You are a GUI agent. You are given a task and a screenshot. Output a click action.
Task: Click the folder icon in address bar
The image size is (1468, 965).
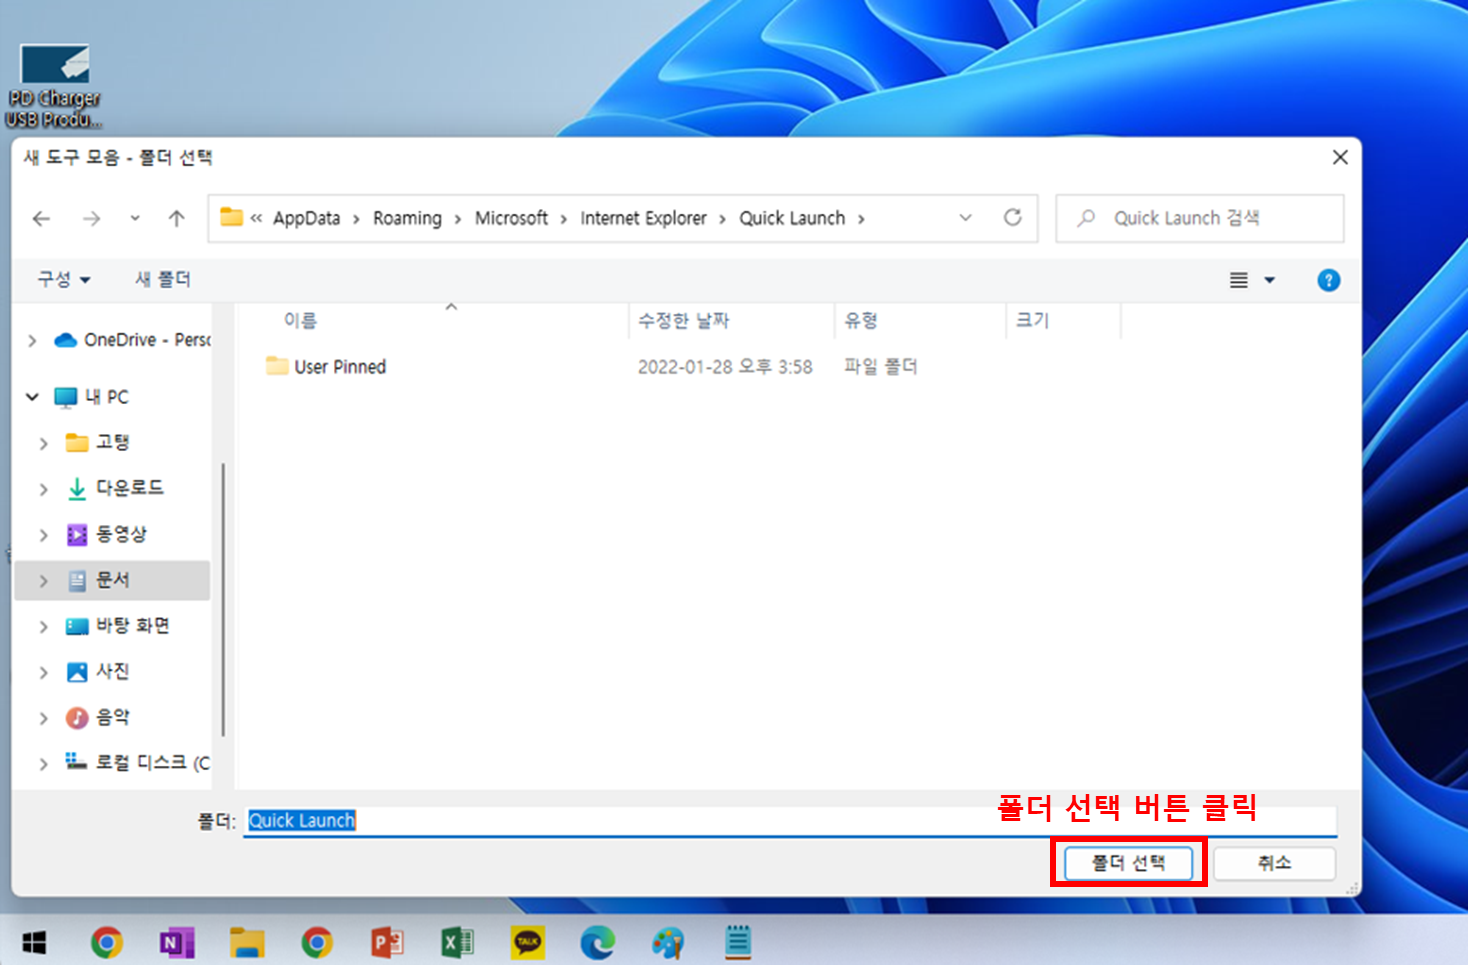point(232,217)
